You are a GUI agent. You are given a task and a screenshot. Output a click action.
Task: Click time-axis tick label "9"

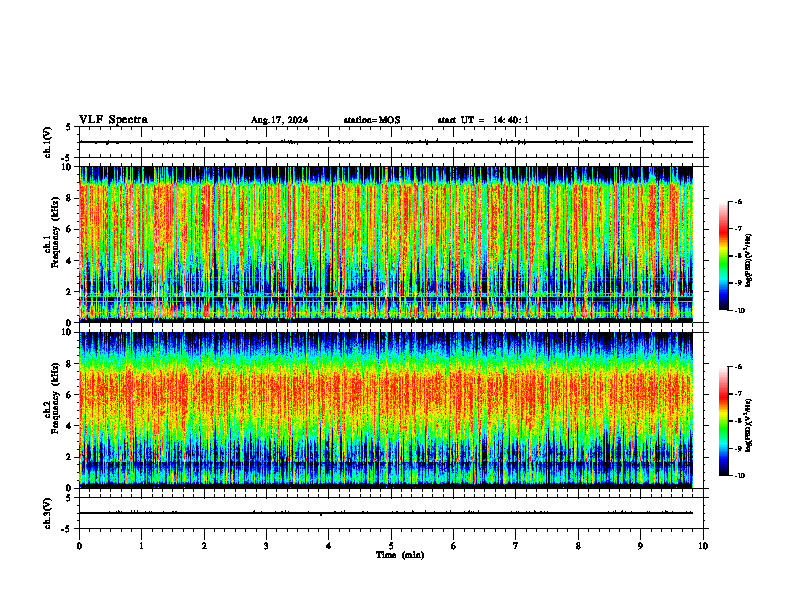tap(640, 546)
